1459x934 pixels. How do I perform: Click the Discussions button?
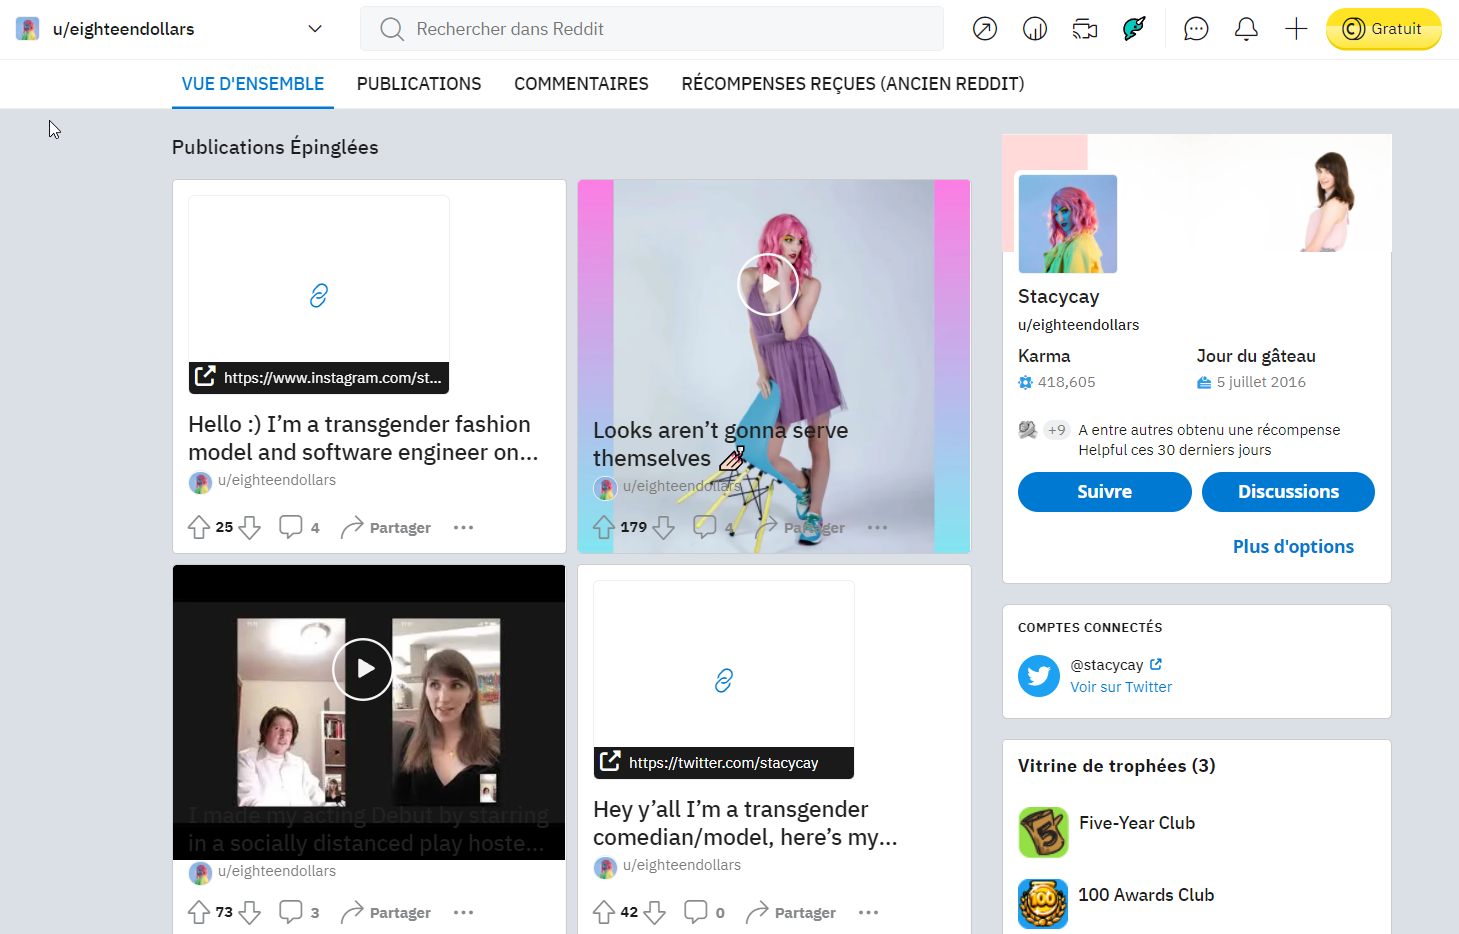(1288, 492)
